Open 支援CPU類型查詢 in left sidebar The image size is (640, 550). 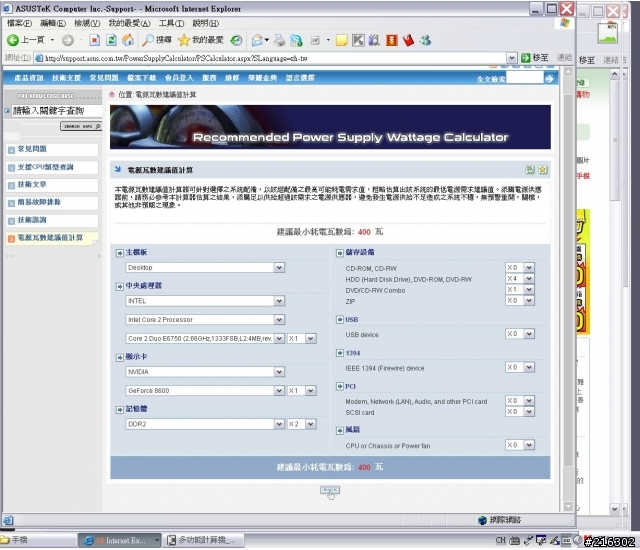[46, 167]
